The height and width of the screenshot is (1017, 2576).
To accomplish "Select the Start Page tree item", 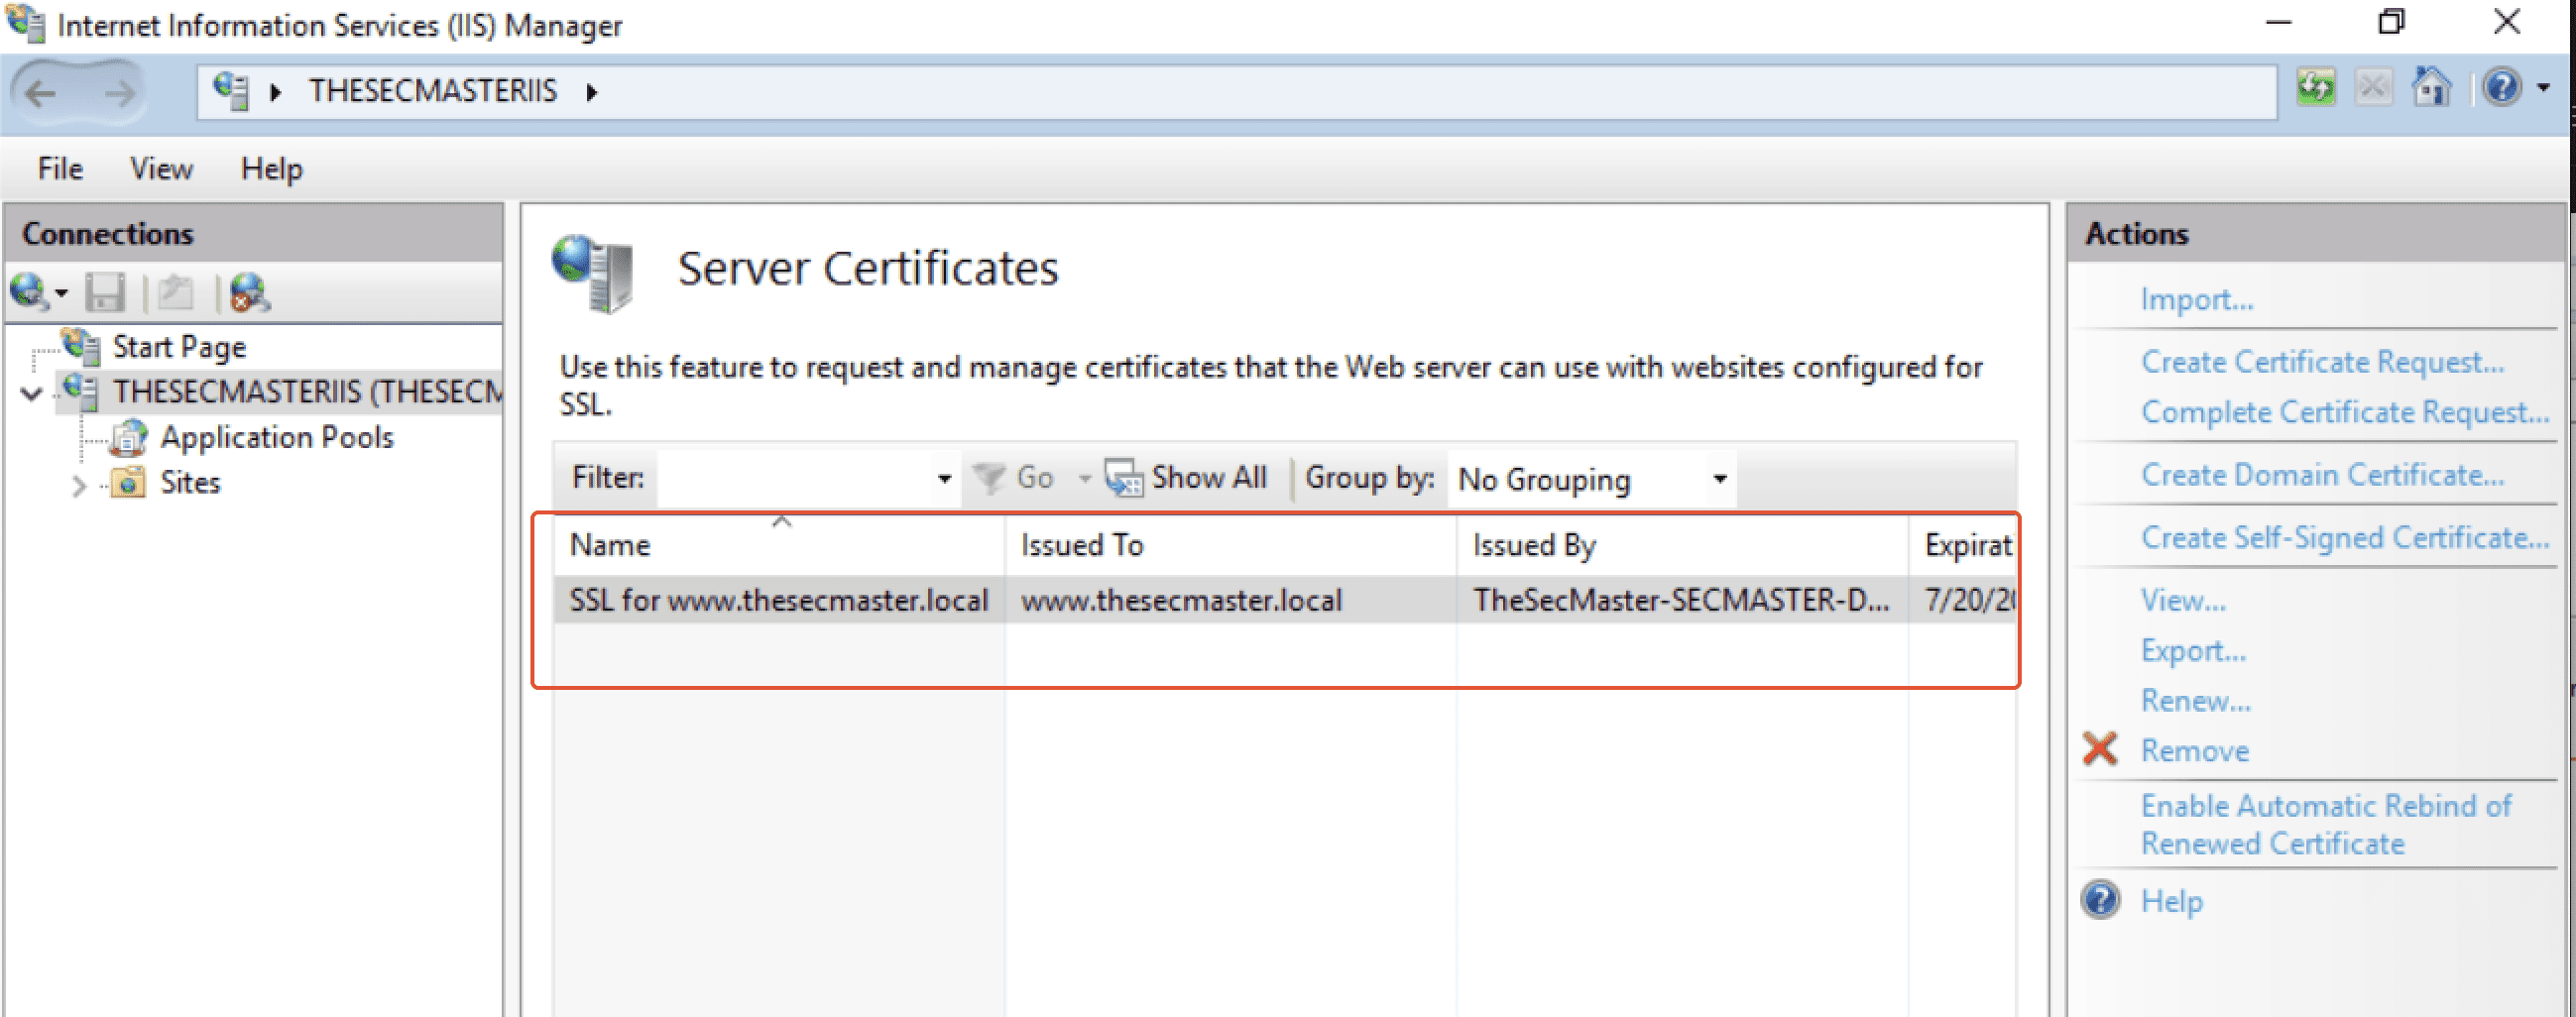I will pyautogui.click(x=179, y=347).
